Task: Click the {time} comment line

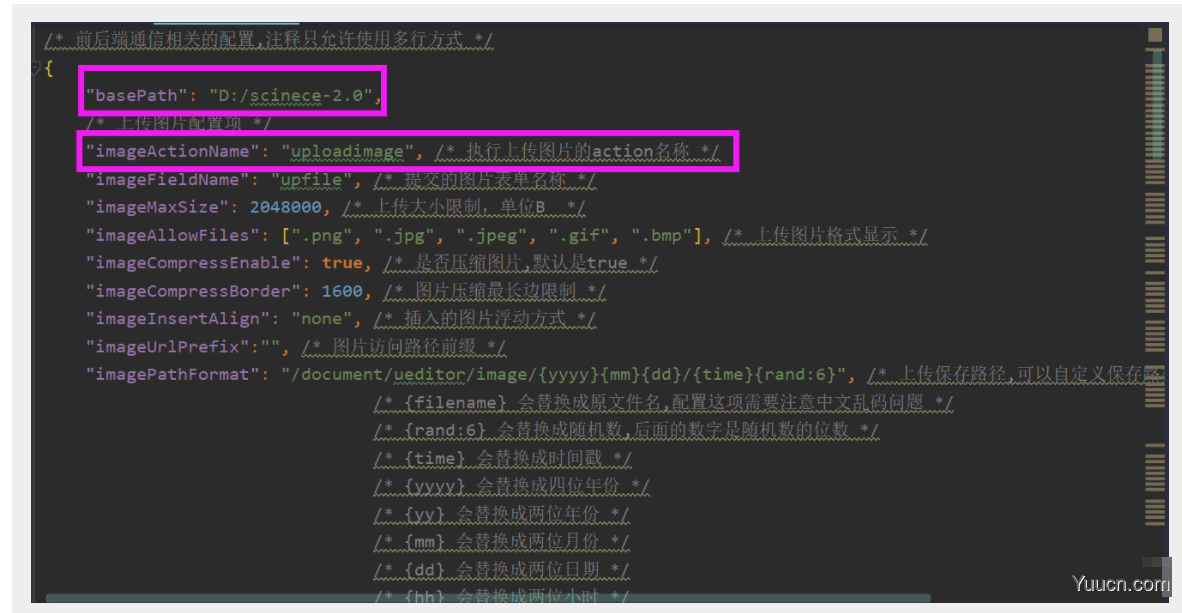Action: click(503, 458)
